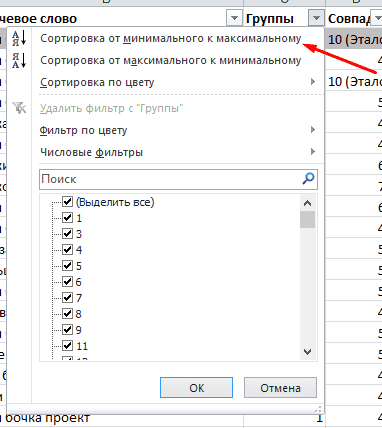The width and height of the screenshot is (382, 428).
Task: Open the Совпад column filter dropdown
Action: pyautogui.click(x=377, y=18)
